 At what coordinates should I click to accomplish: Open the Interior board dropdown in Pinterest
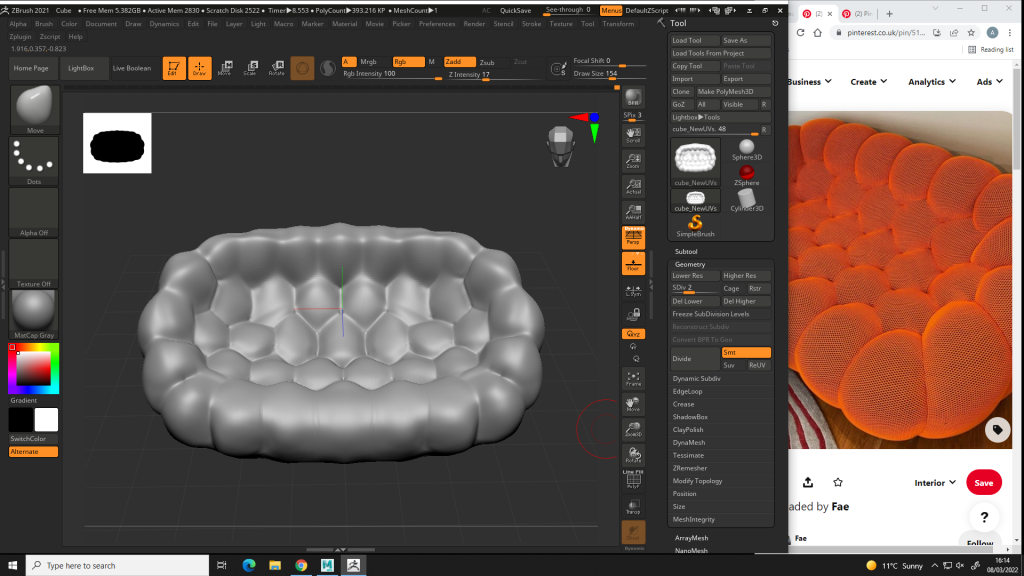[x=935, y=483]
